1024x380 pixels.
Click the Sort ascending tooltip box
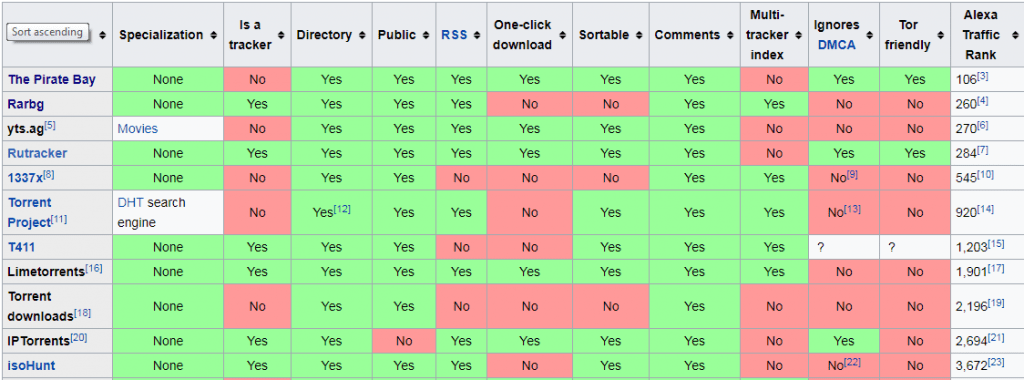(x=48, y=32)
